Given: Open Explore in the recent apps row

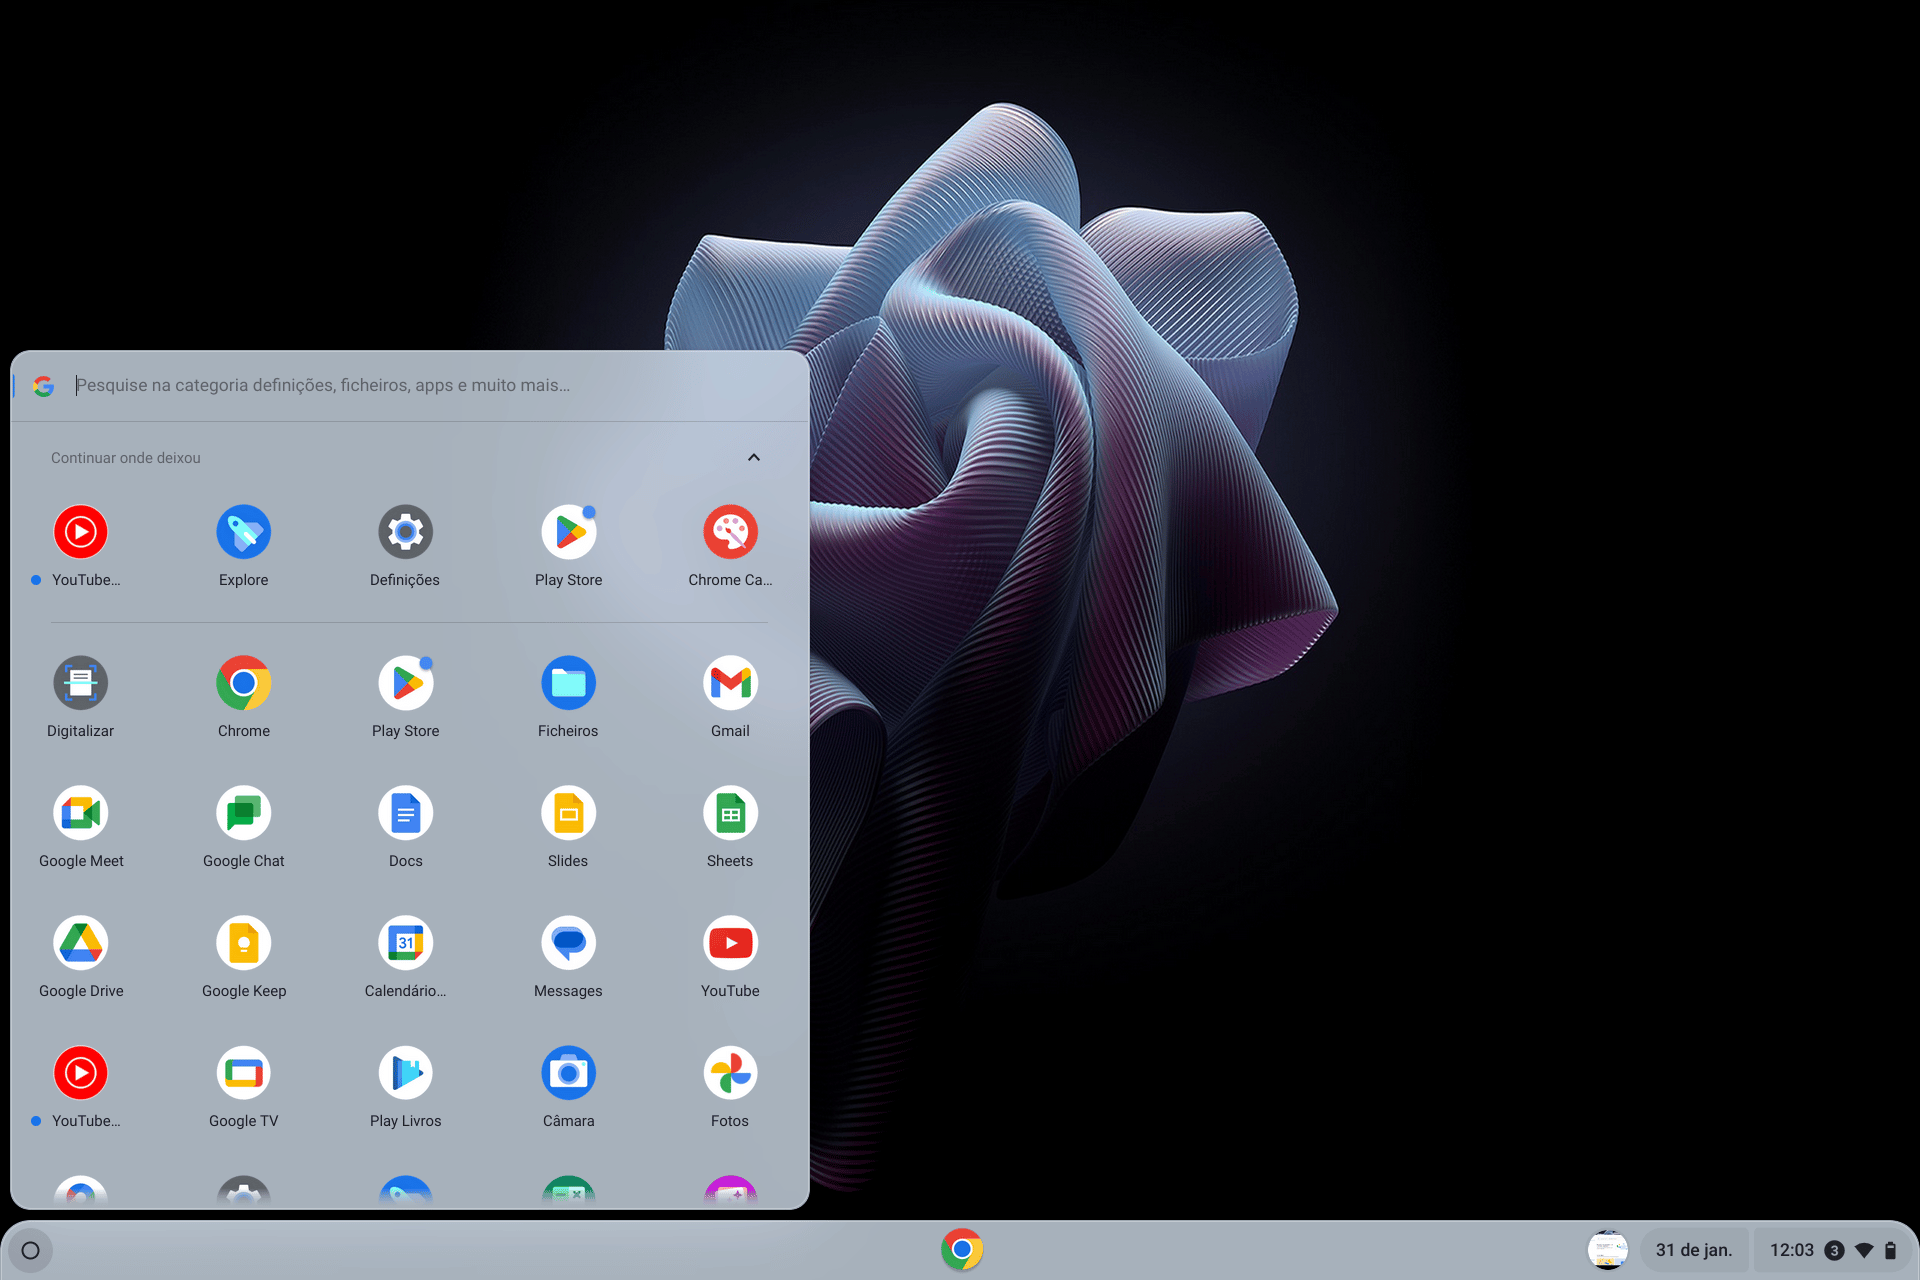Looking at the screenshot, I should point(244,533).
